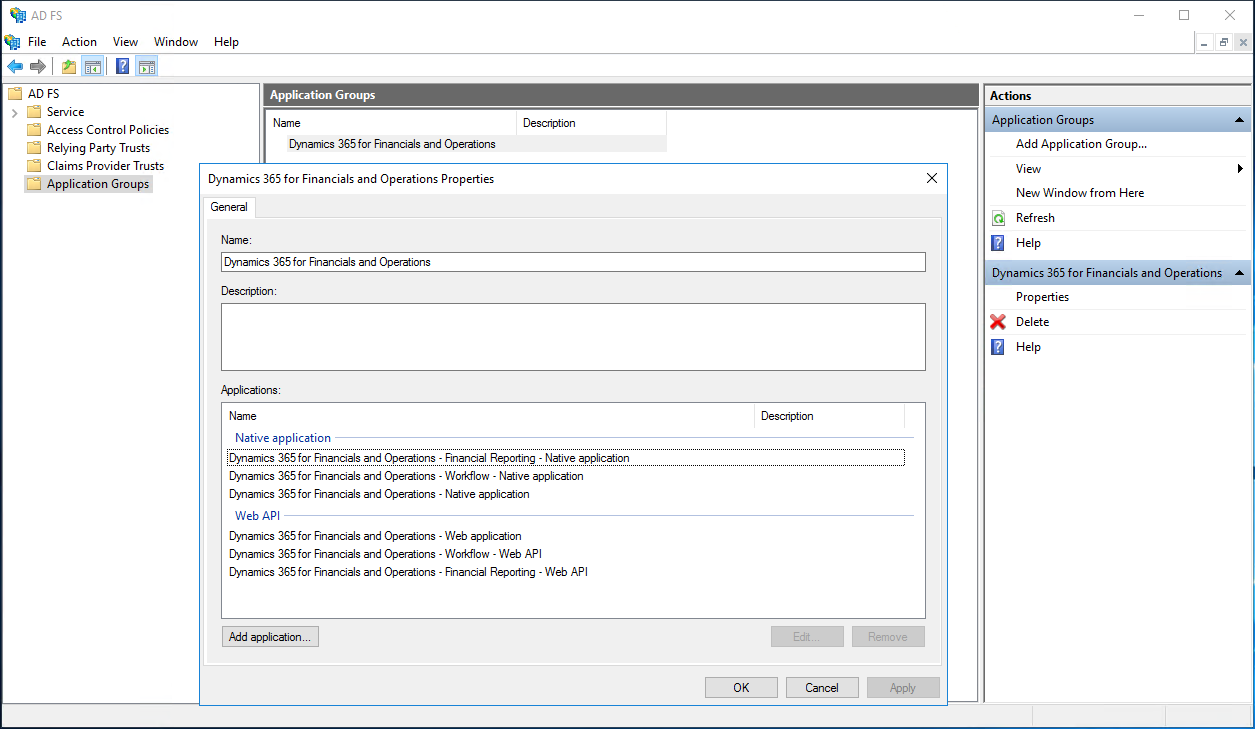Viewport: 1255px width, 729px height.
Task: Collapse the Application Groups actions section
Action: click(1240, 120)
